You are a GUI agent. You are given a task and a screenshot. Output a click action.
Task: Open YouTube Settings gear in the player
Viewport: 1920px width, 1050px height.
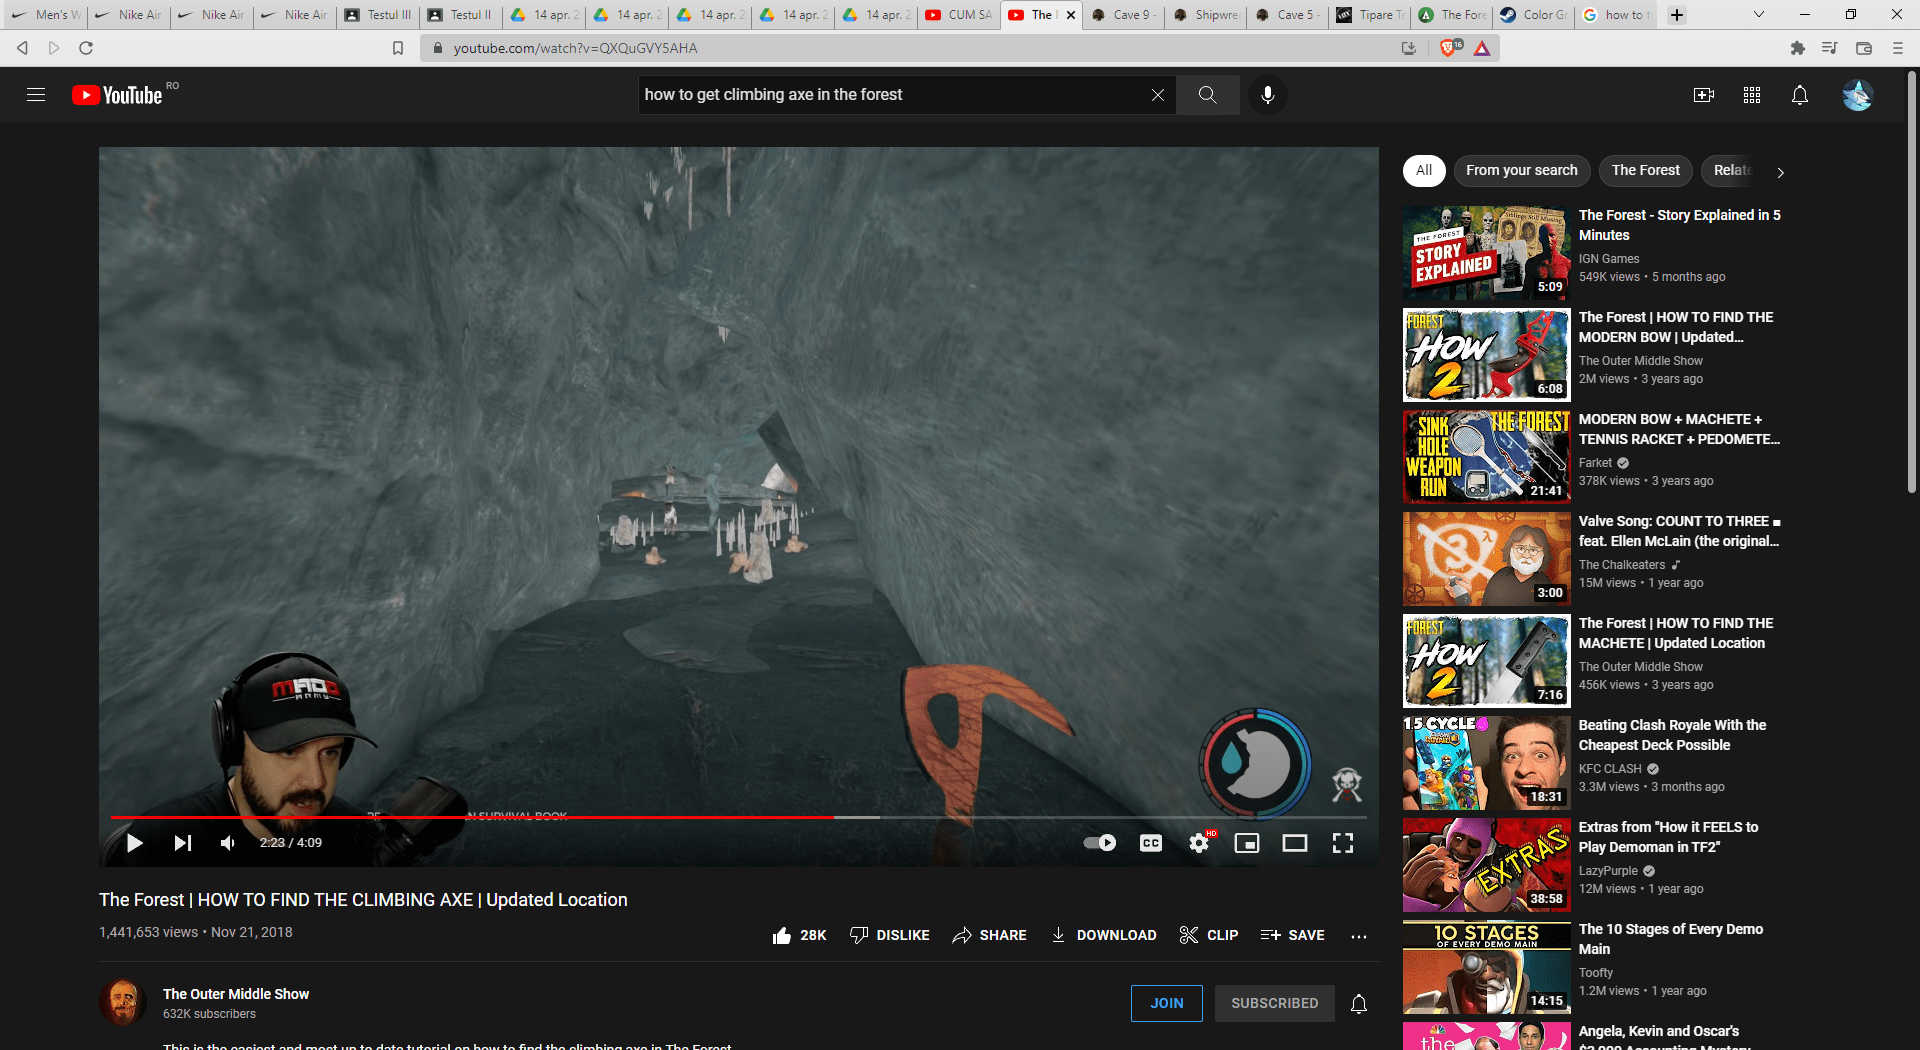pos(1199,843)
